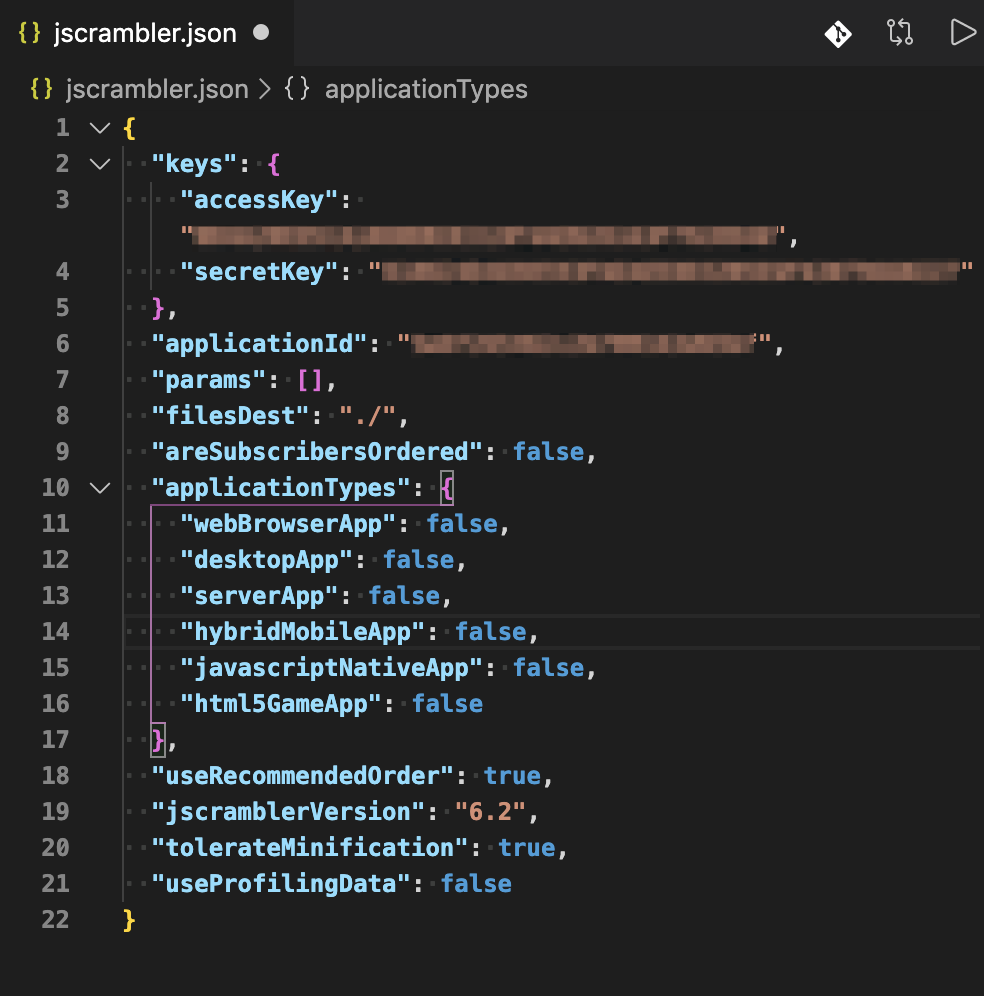Open the jscrambler.json editor tab
Image resolution: width=984 pixels, height=996 pixels.
point(145,33)
